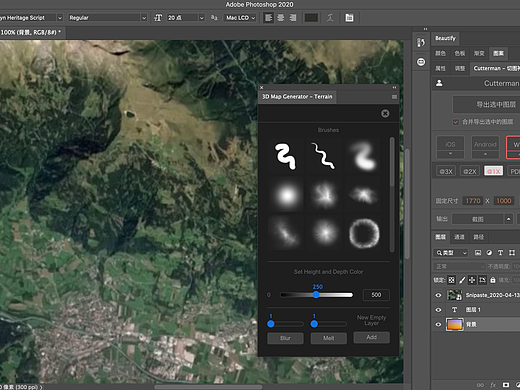Open the warp text tool

(x=330, y=18)
